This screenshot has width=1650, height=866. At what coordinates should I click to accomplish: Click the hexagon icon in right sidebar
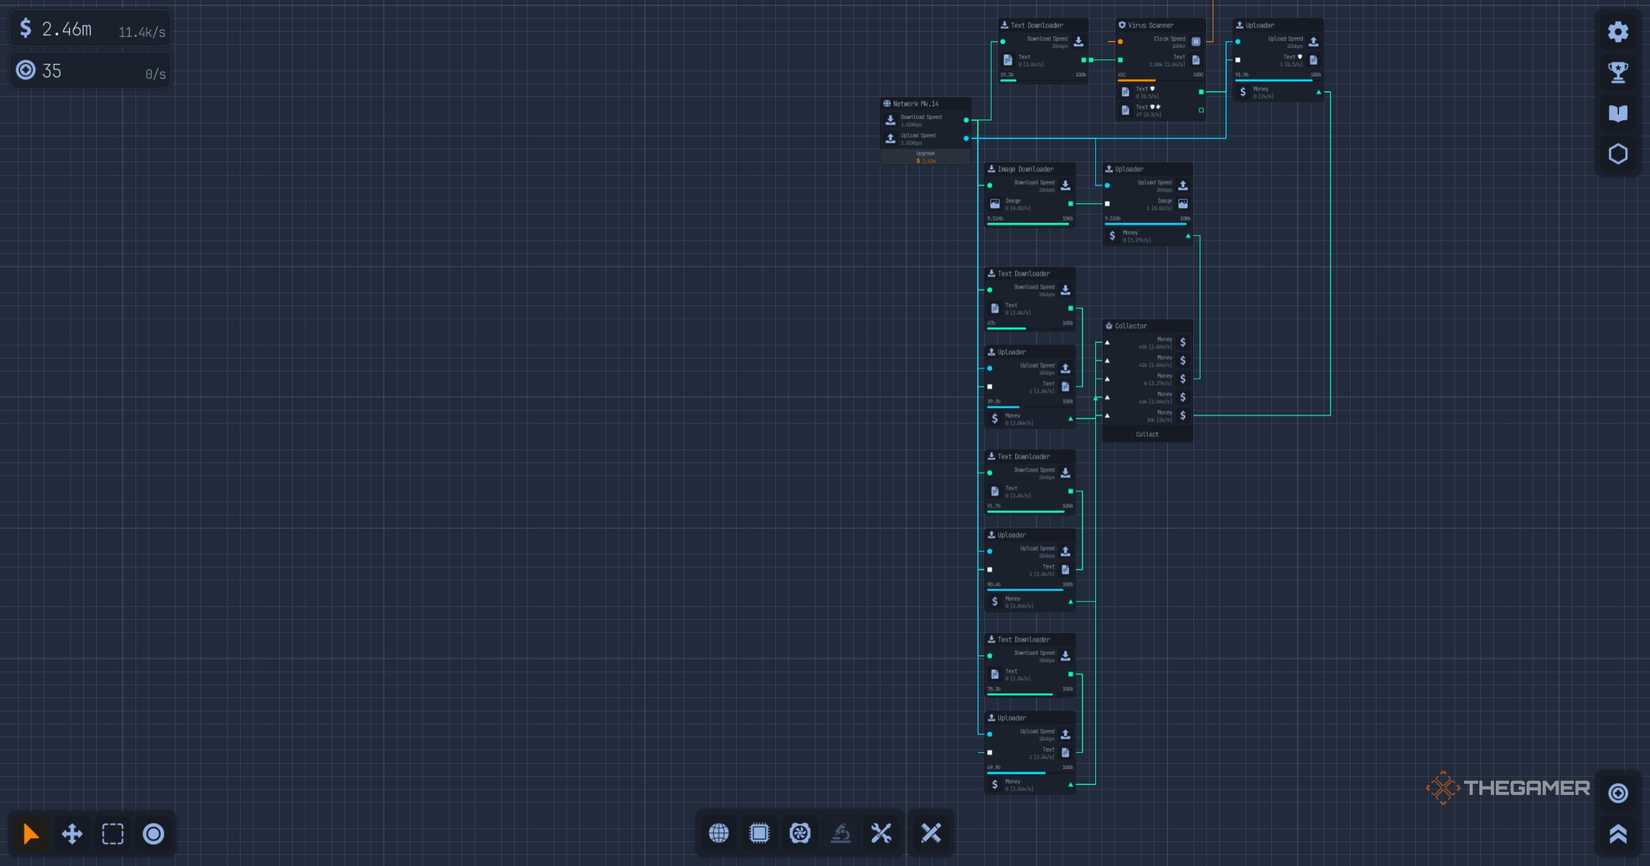1617,154
